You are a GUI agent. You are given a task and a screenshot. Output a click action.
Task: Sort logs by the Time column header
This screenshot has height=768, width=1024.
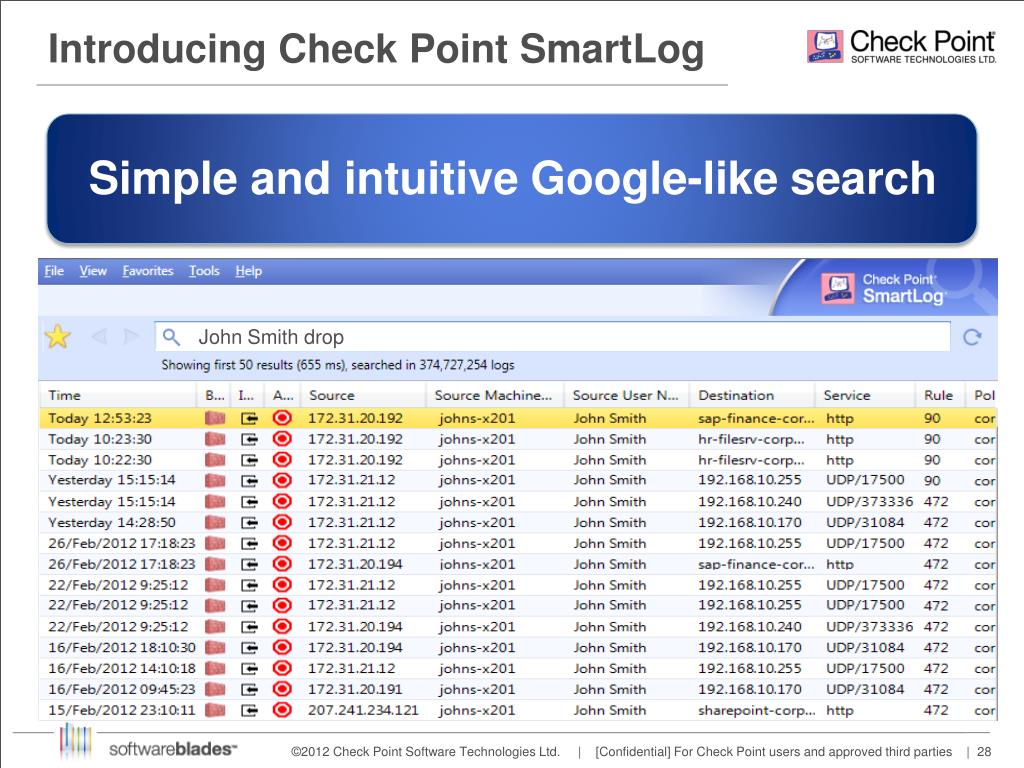(65, 395)
